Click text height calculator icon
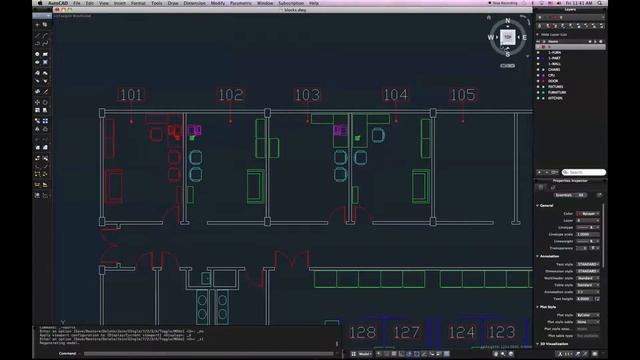 [x=597, y=299]
